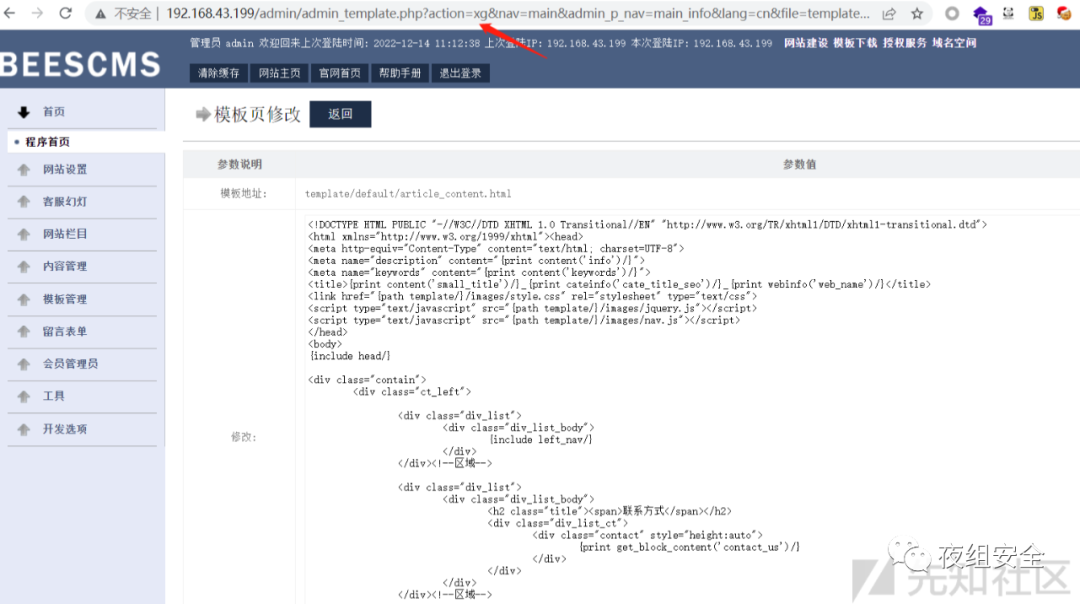Viewport: 1080px width, 604px height.
Task: Click the template code editing textarea
Action: 691,410
